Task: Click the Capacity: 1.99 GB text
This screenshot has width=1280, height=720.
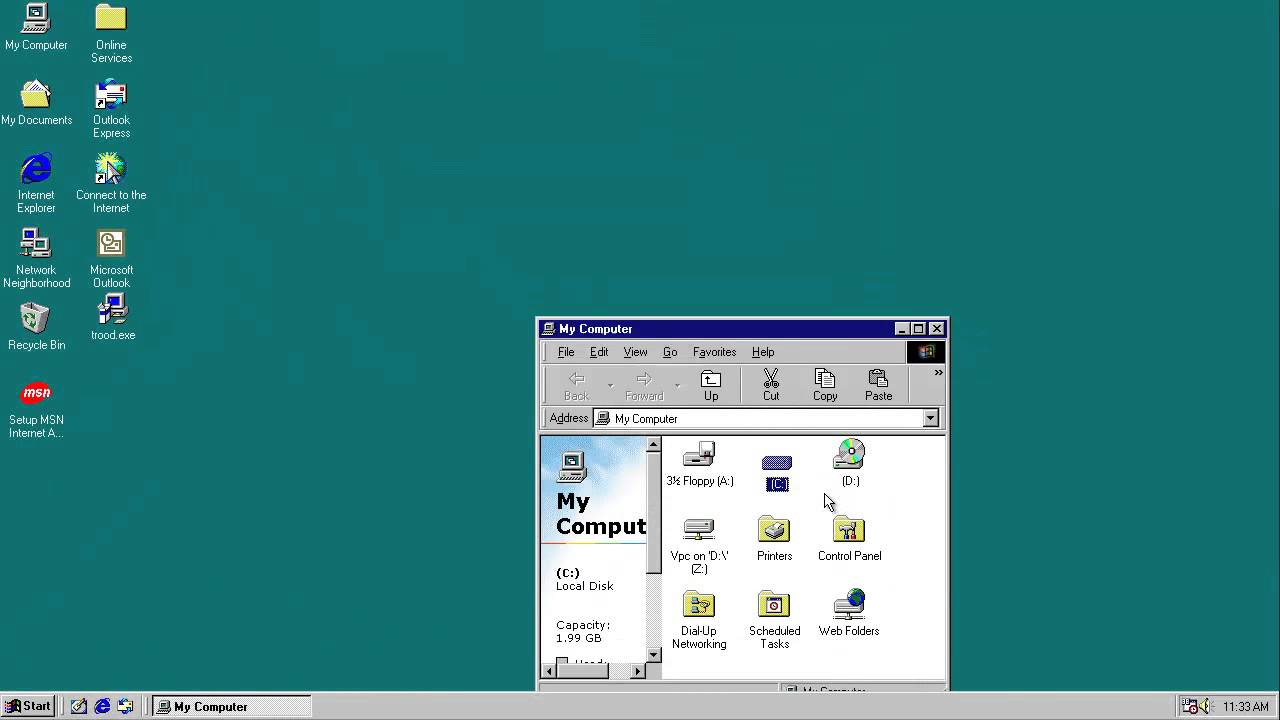Action: coord(583,631)
